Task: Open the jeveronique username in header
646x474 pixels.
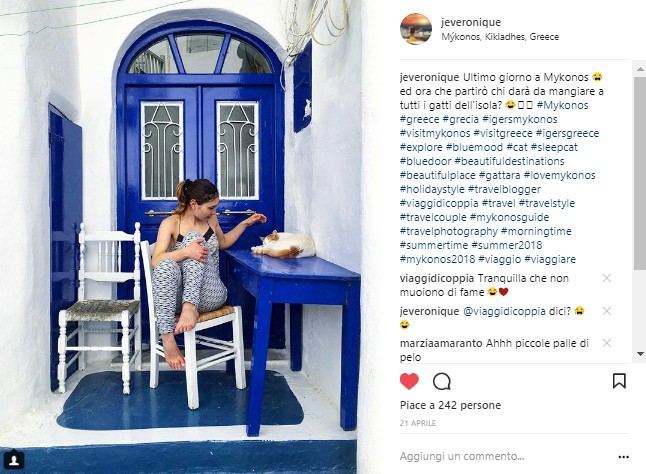Action: 471,22
